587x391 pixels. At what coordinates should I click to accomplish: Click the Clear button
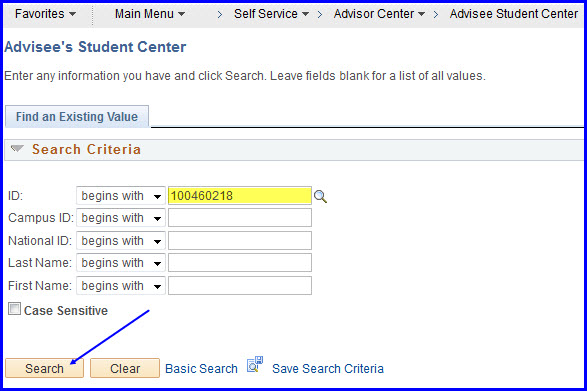tap(125, 368)
